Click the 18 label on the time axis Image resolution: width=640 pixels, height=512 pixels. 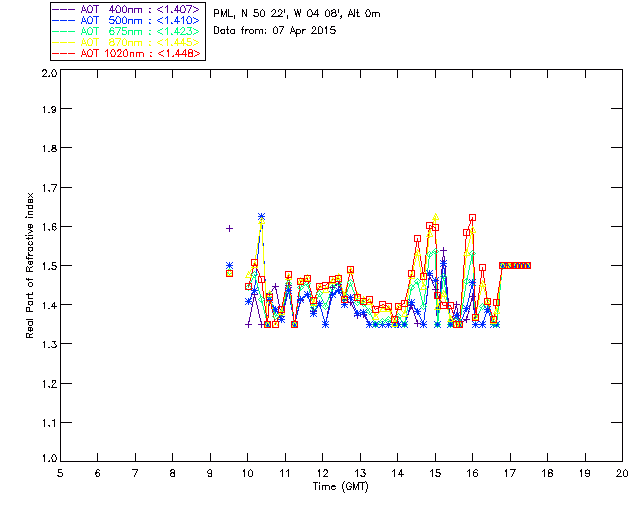pos(547,473)
